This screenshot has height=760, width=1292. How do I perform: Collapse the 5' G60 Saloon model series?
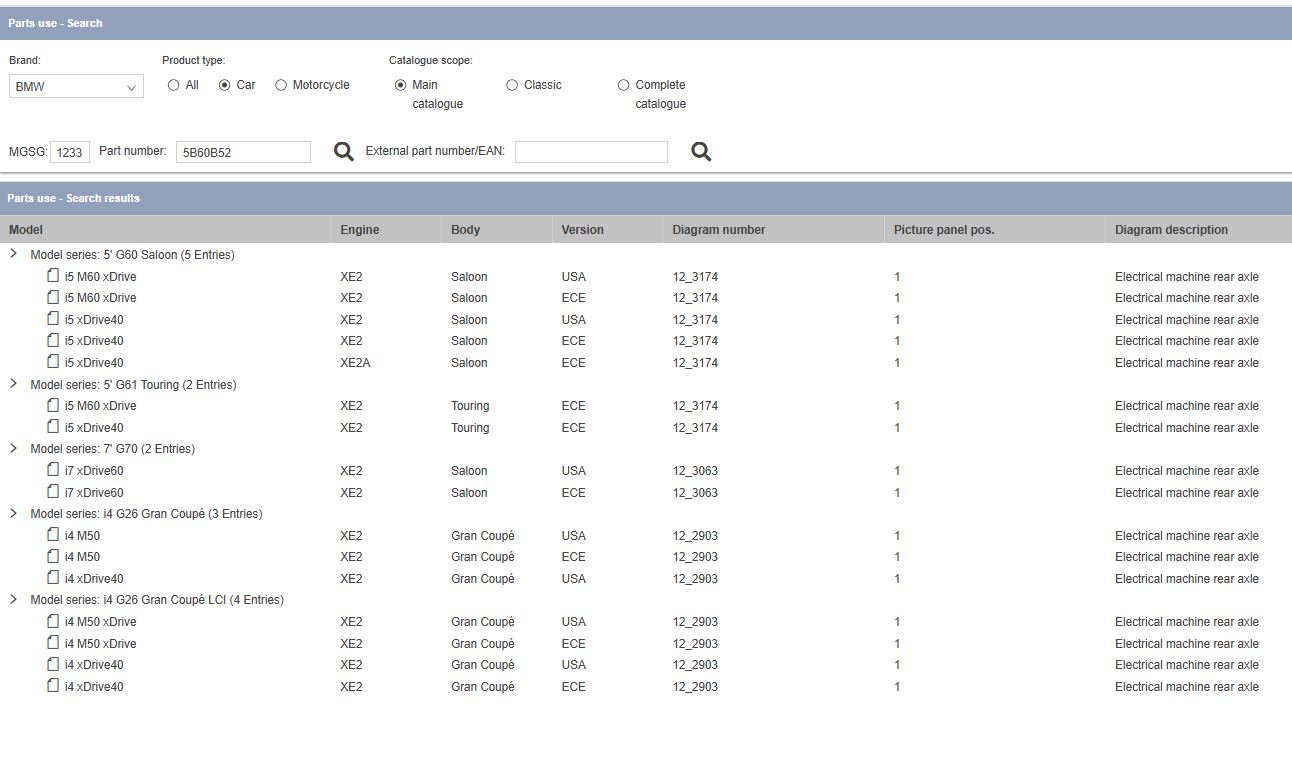(x=14, y=254)
